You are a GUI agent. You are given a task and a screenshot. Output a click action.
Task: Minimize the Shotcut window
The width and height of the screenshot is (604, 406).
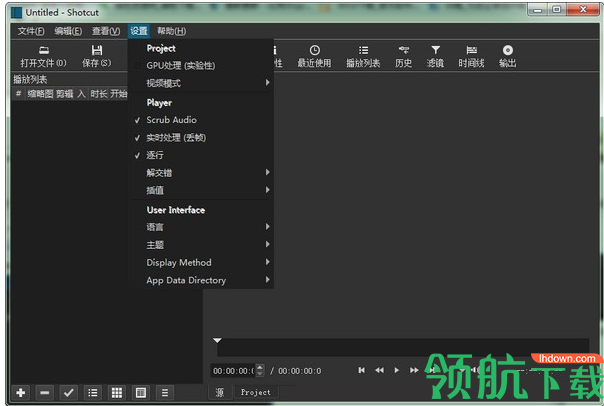point(538,10)
